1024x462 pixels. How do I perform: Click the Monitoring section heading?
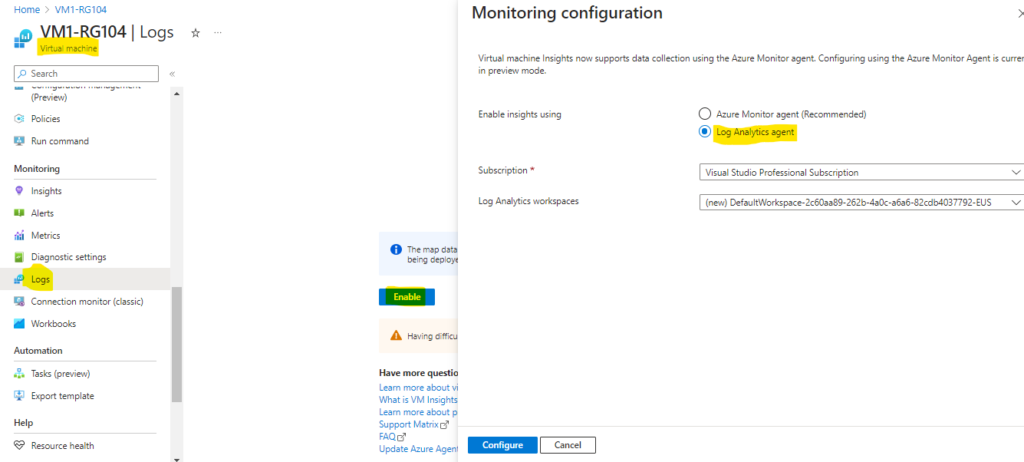coord(37,169)
